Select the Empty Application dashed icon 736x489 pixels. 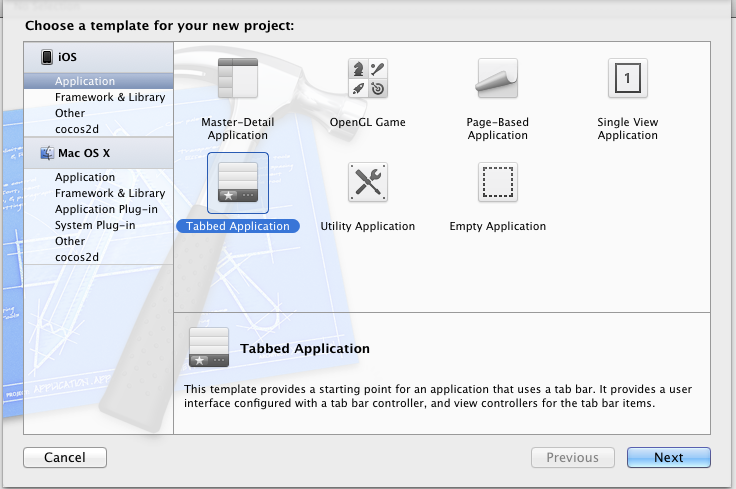pos(498,182)
